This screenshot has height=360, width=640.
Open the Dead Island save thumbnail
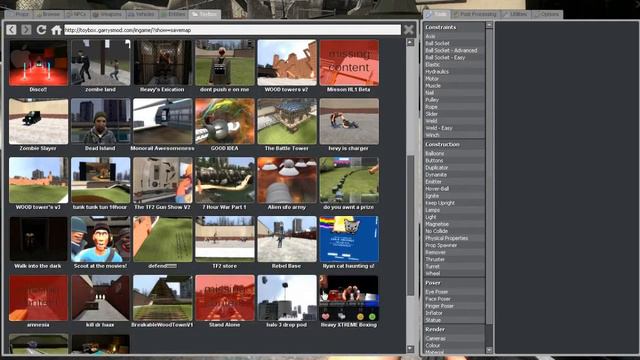click(x=100, y=121)
